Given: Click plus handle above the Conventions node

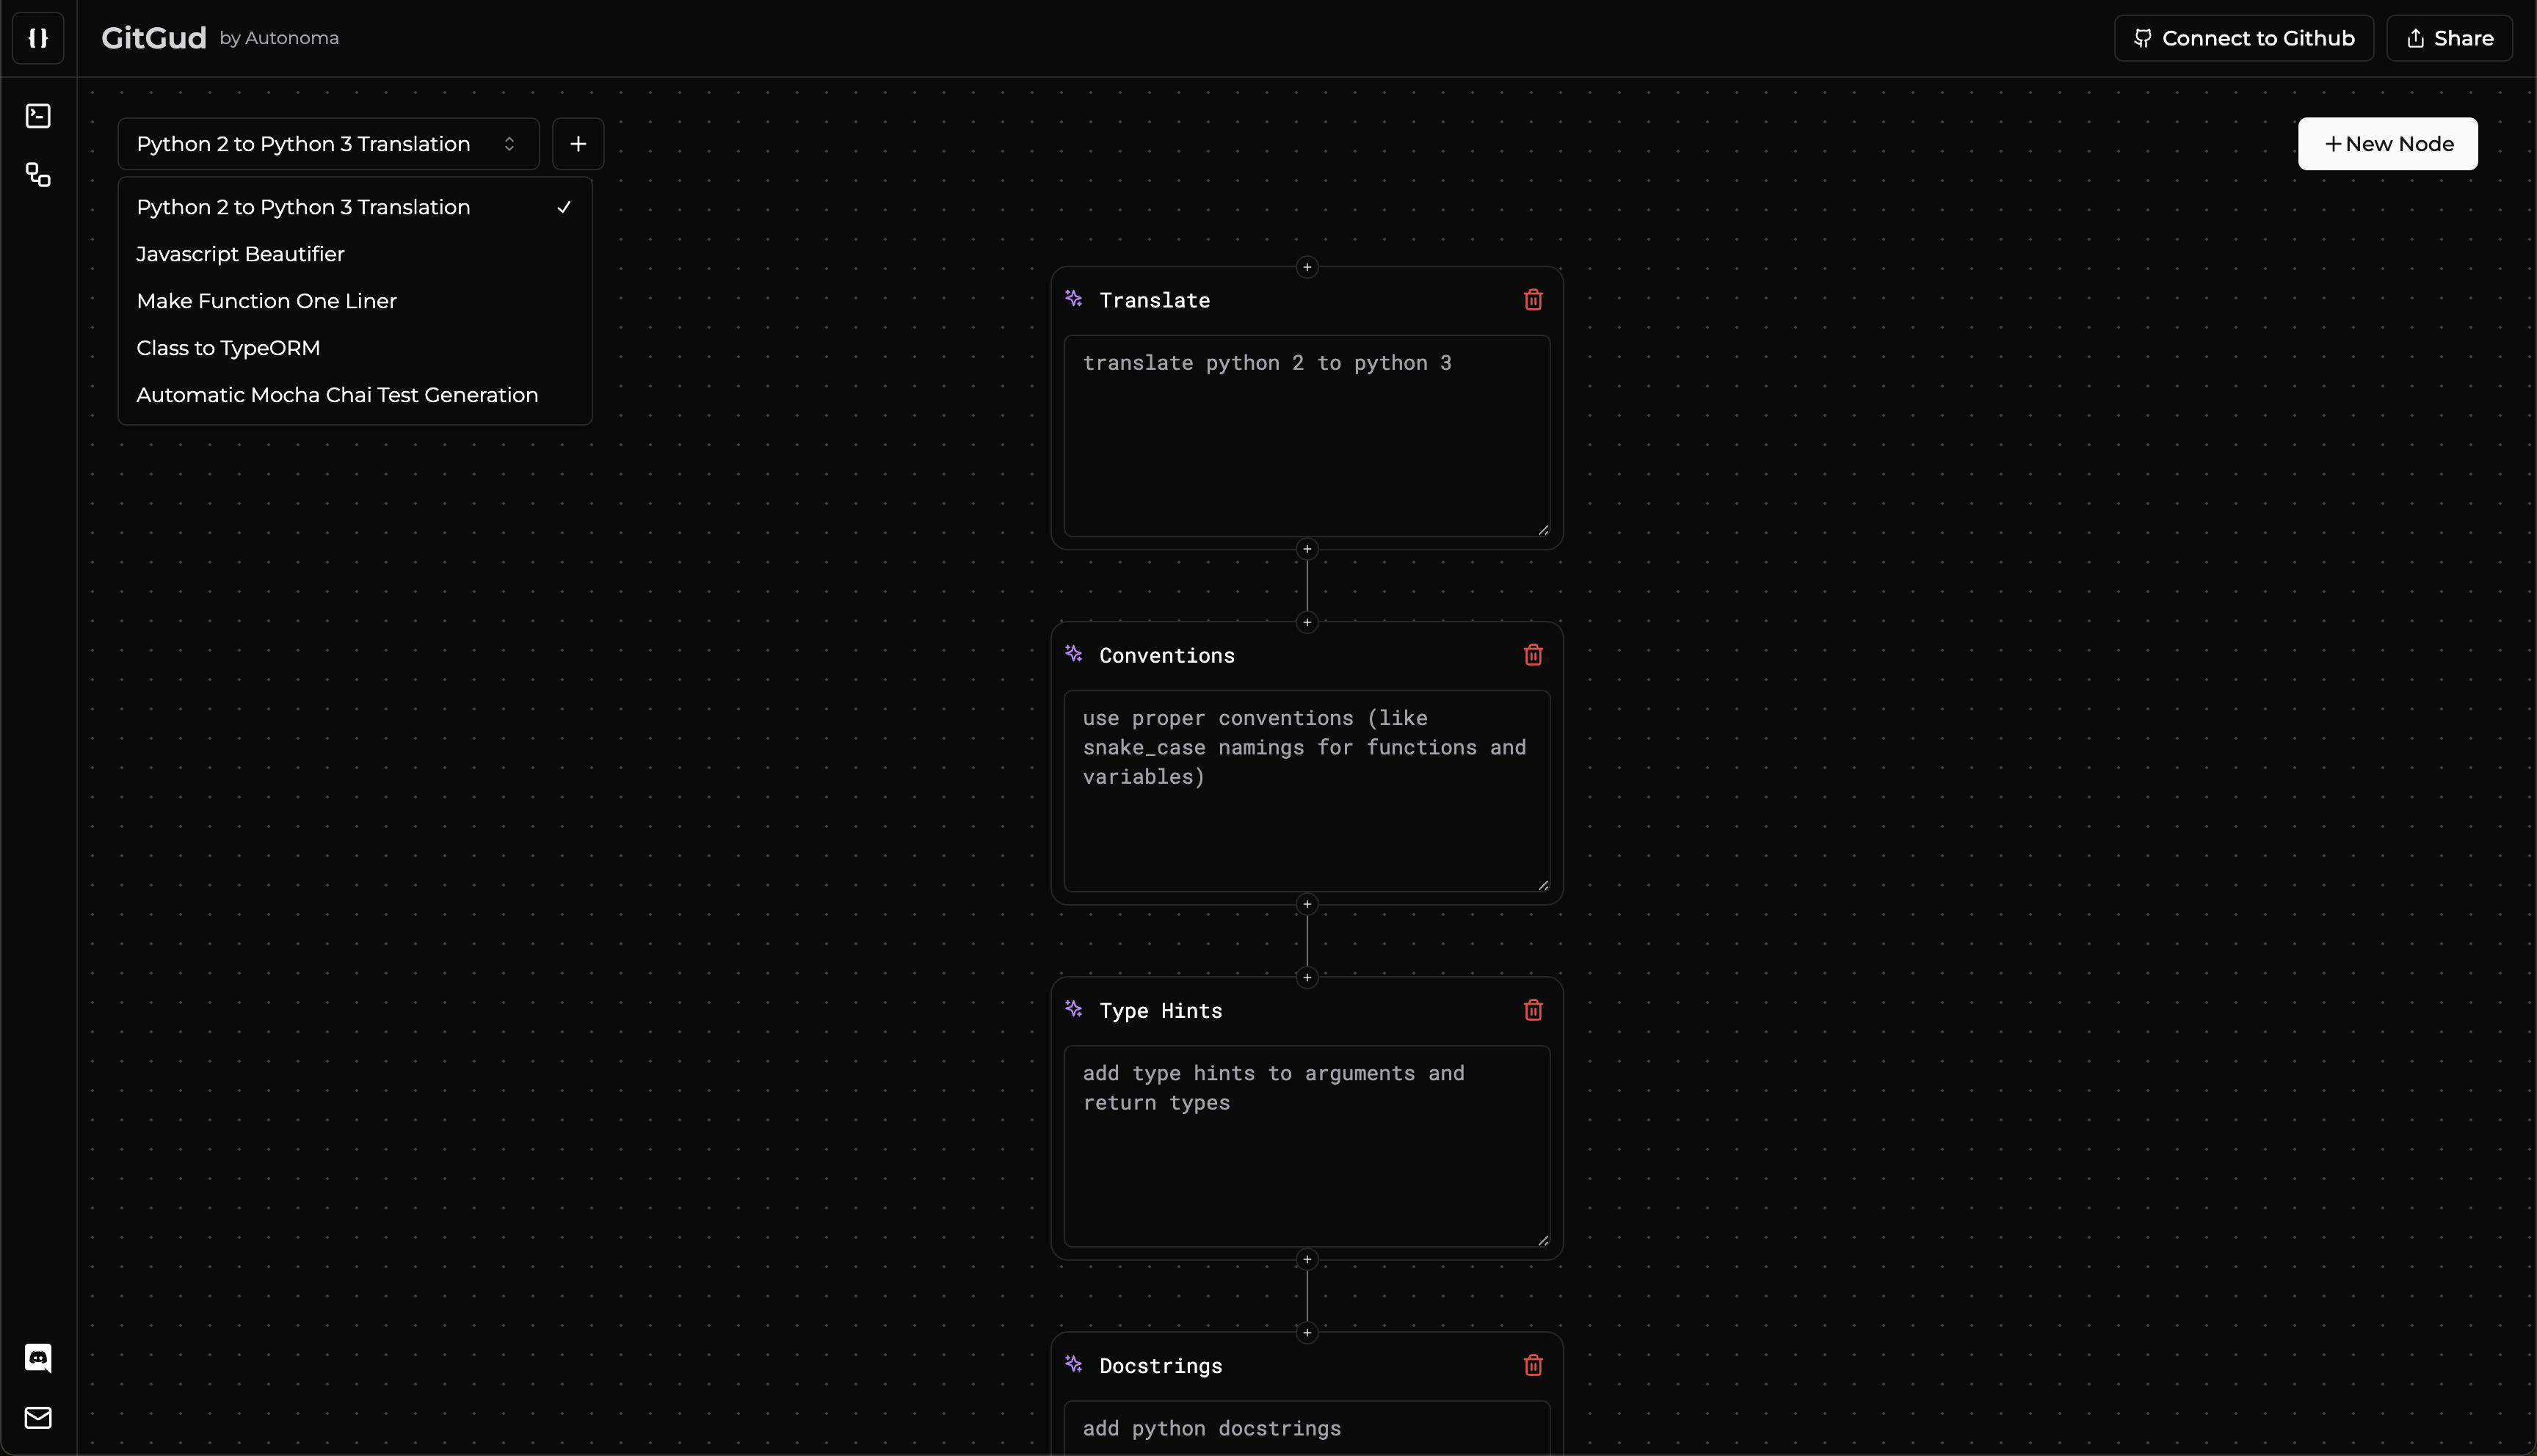Looking at the screenshot, I should tap(1307, 622).
